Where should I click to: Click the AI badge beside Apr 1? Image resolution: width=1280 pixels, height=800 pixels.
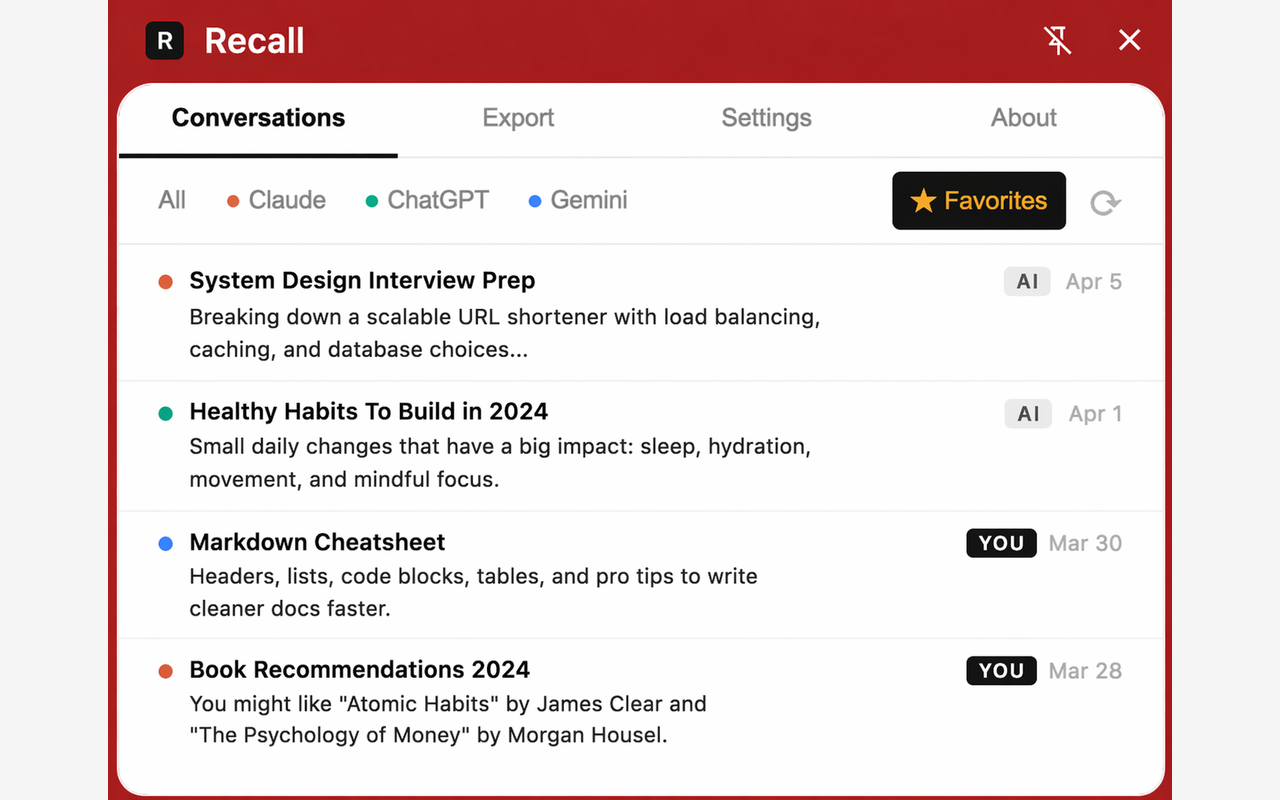coord(1028,414)
